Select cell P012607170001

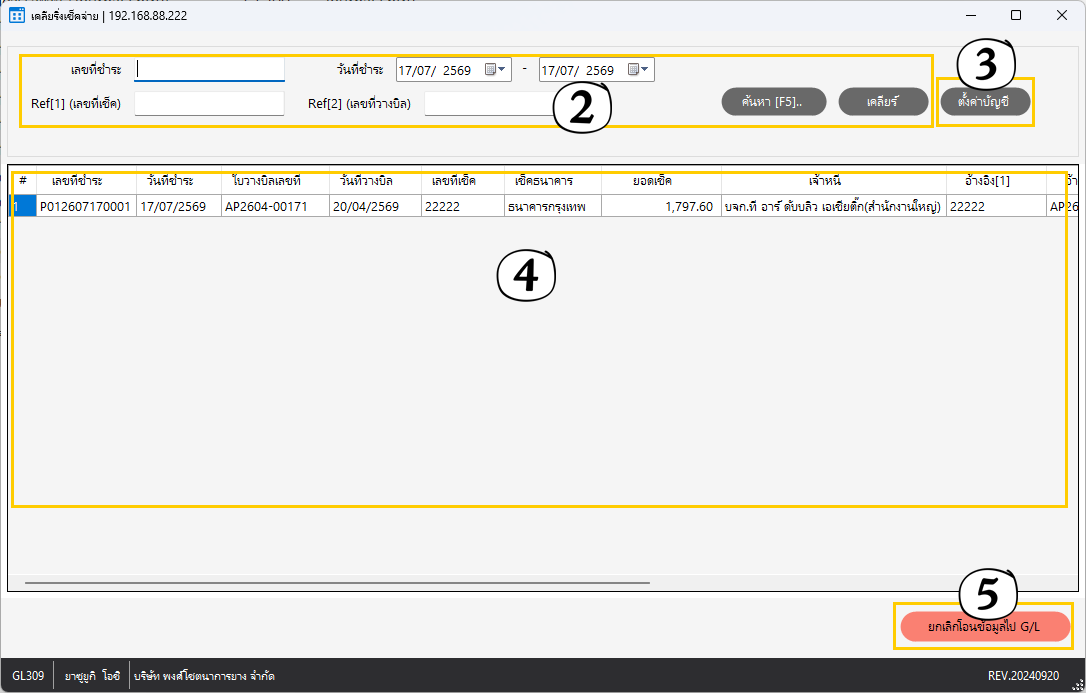(x=86, y=206)
